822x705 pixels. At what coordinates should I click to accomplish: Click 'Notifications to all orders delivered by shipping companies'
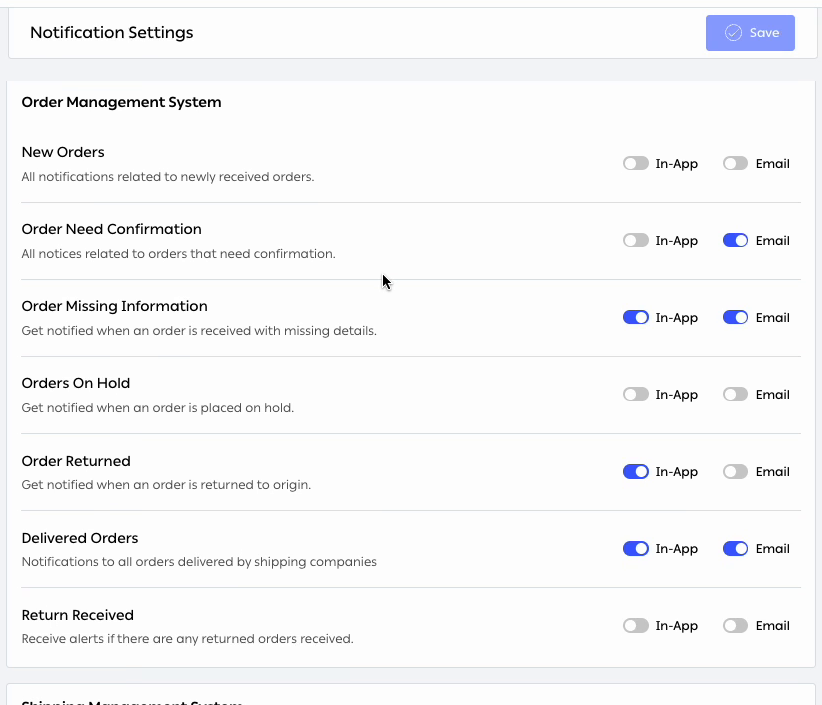click(x=199, y=562)
